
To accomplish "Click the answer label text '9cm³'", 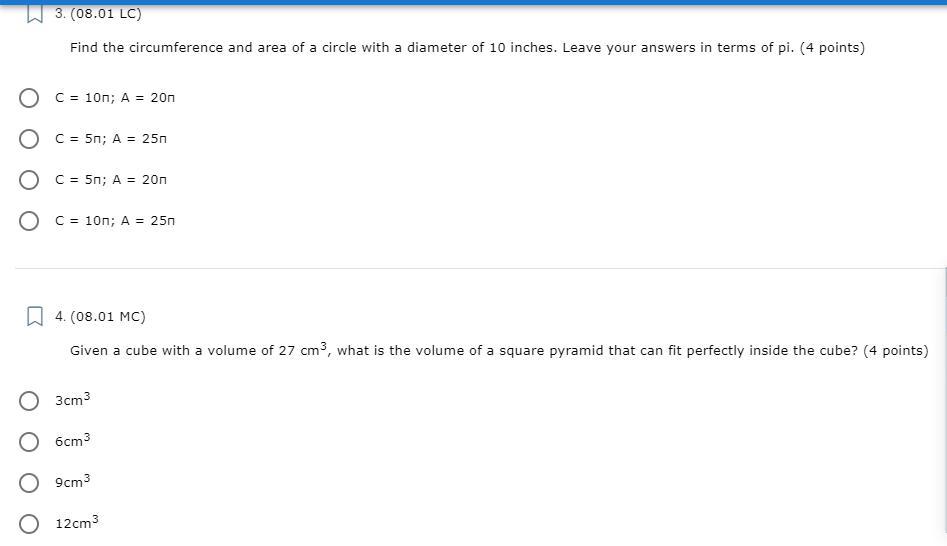I will (72, 482).
